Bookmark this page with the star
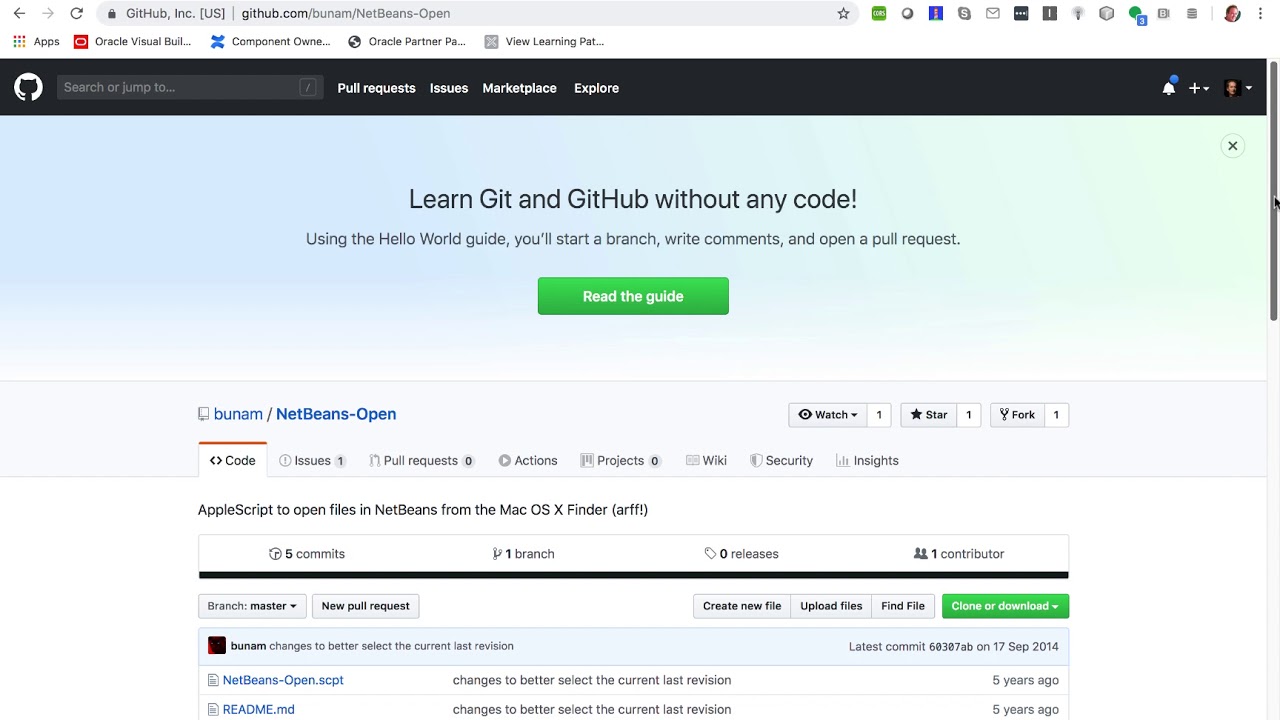The width and height of the screenshot is (1280, 720). point(843,13)
